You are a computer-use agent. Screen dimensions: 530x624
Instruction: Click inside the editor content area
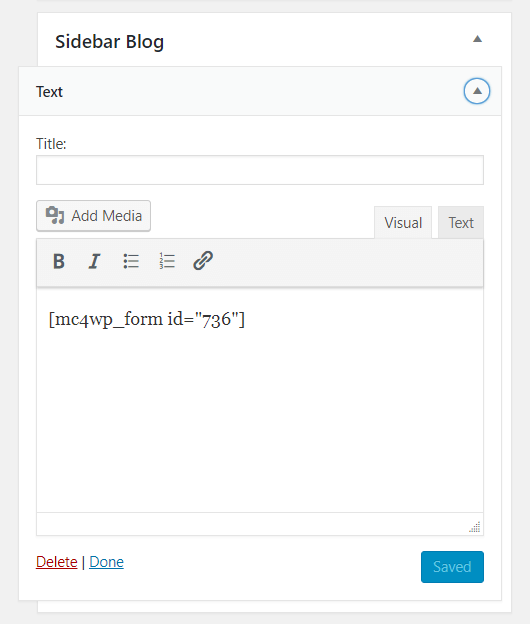(260, 400)
